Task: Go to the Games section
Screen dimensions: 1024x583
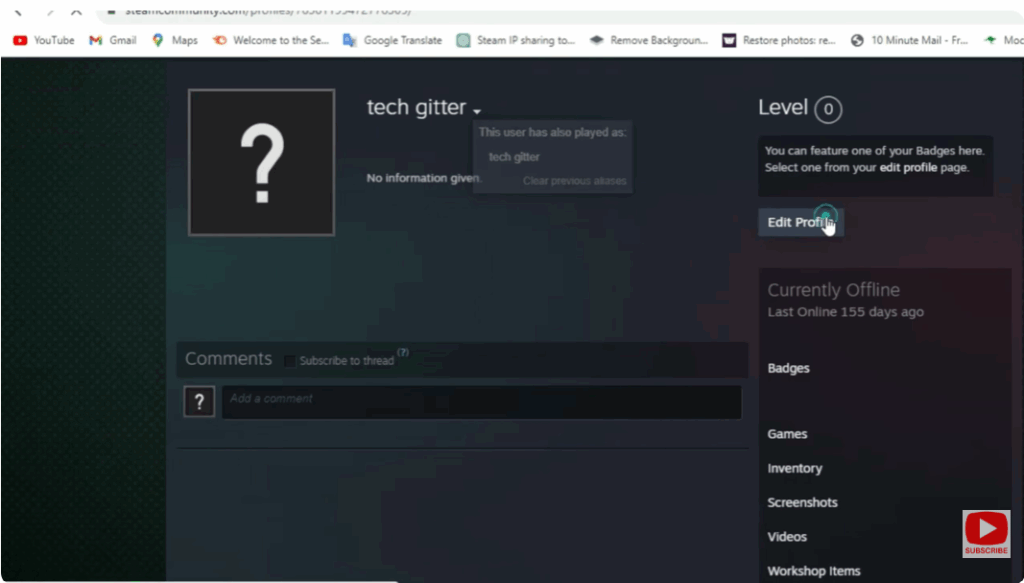Action: point(787,434)
